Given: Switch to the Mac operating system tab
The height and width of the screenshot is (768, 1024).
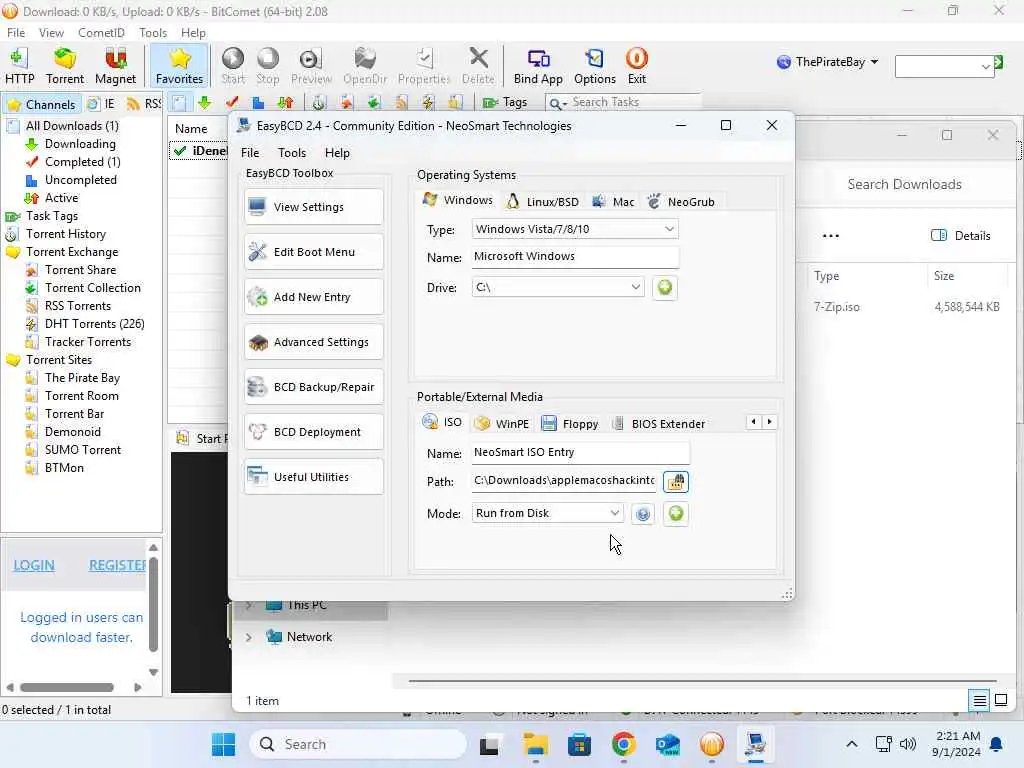Looking at the screenshot, I should pyautogui.click(x=613, y=202).
